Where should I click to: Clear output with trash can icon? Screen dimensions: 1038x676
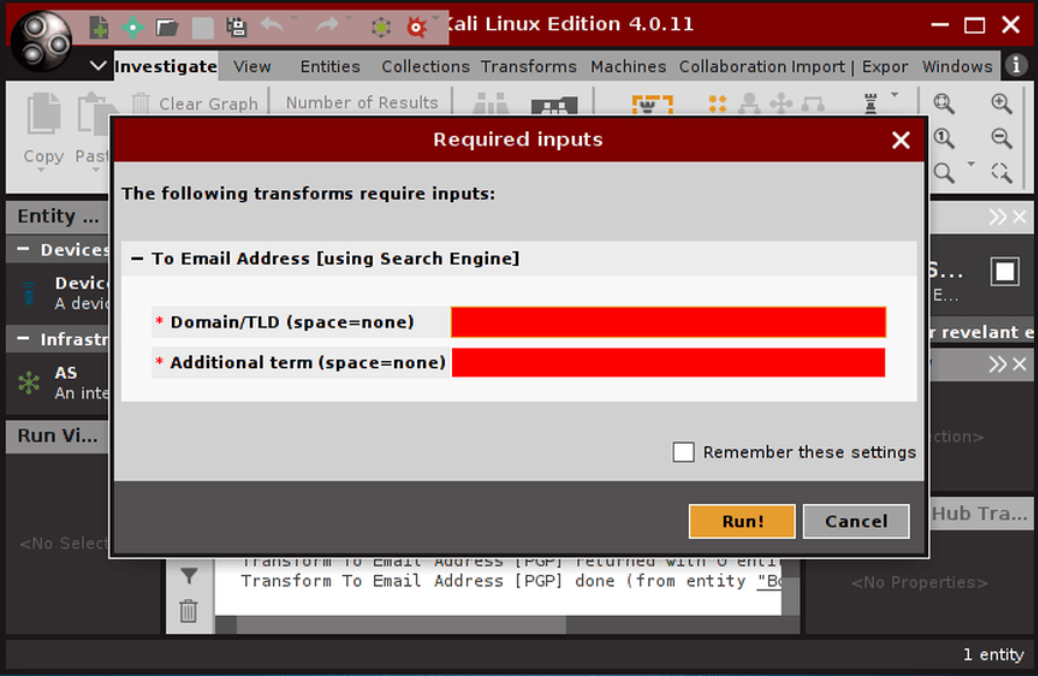[188, 610]
